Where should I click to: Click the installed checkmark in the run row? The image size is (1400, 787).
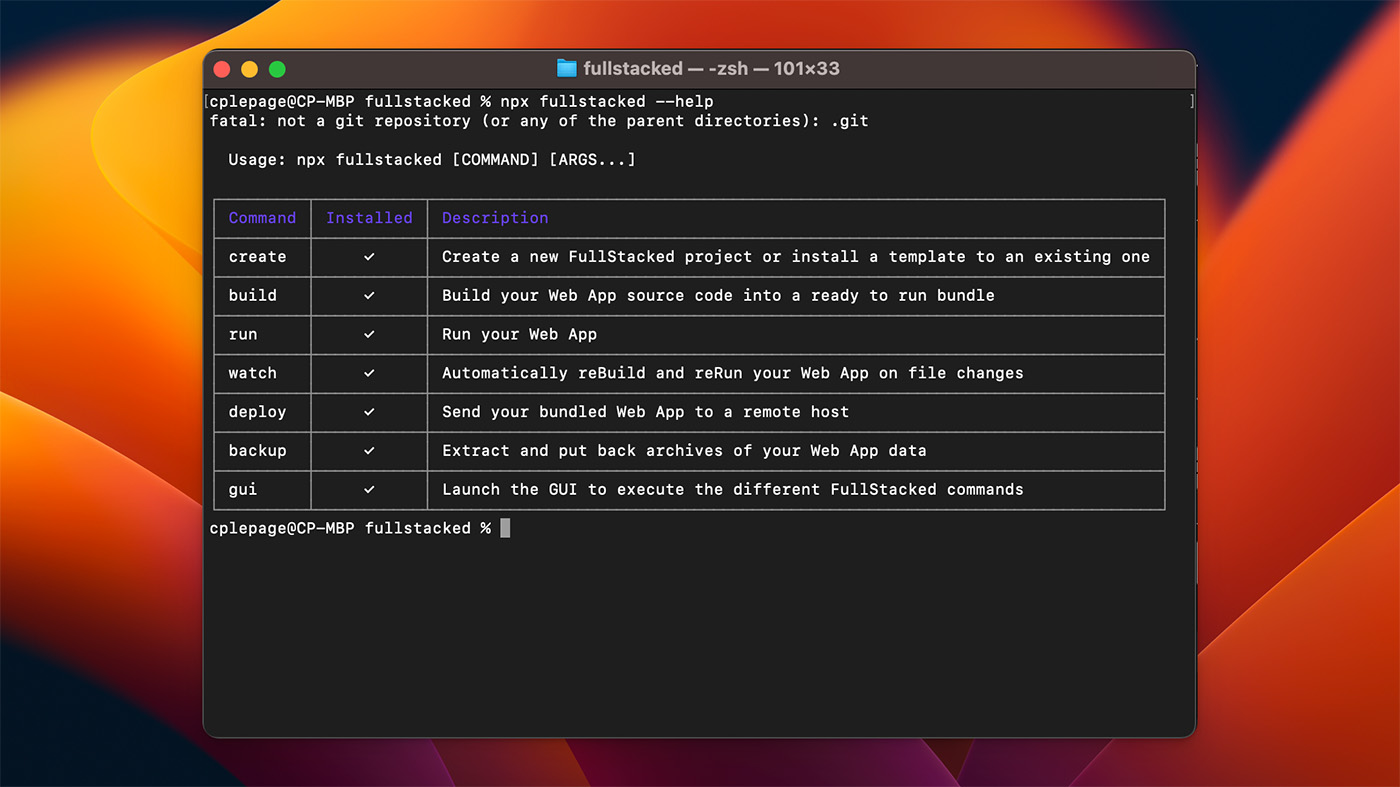tap(369, 334)
